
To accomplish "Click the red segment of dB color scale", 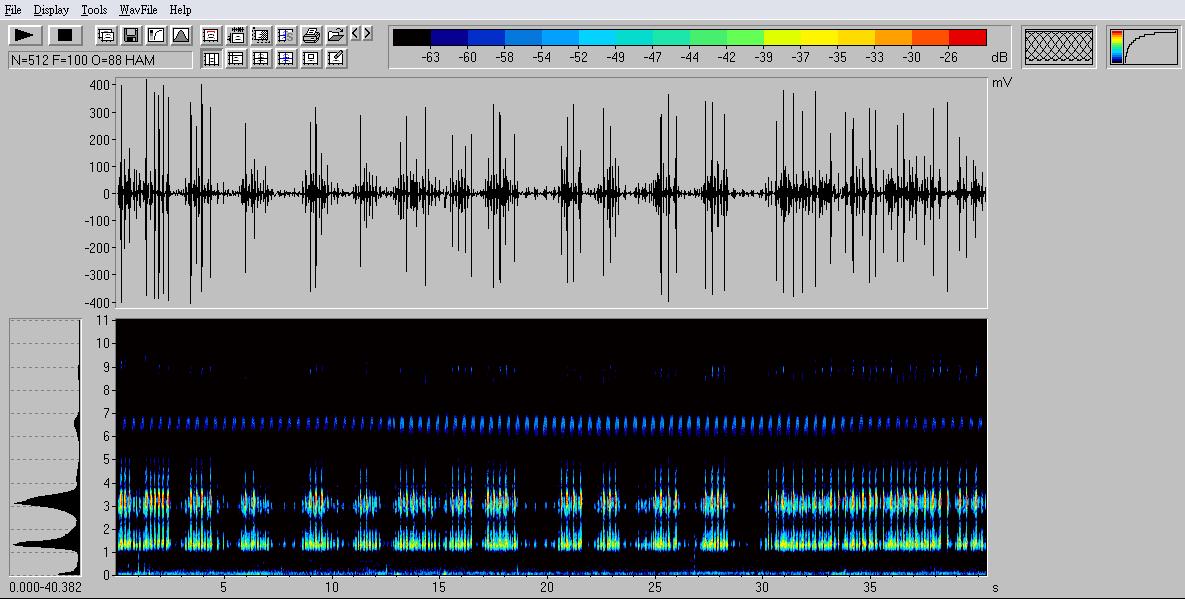I will click(x=967, y=38).
